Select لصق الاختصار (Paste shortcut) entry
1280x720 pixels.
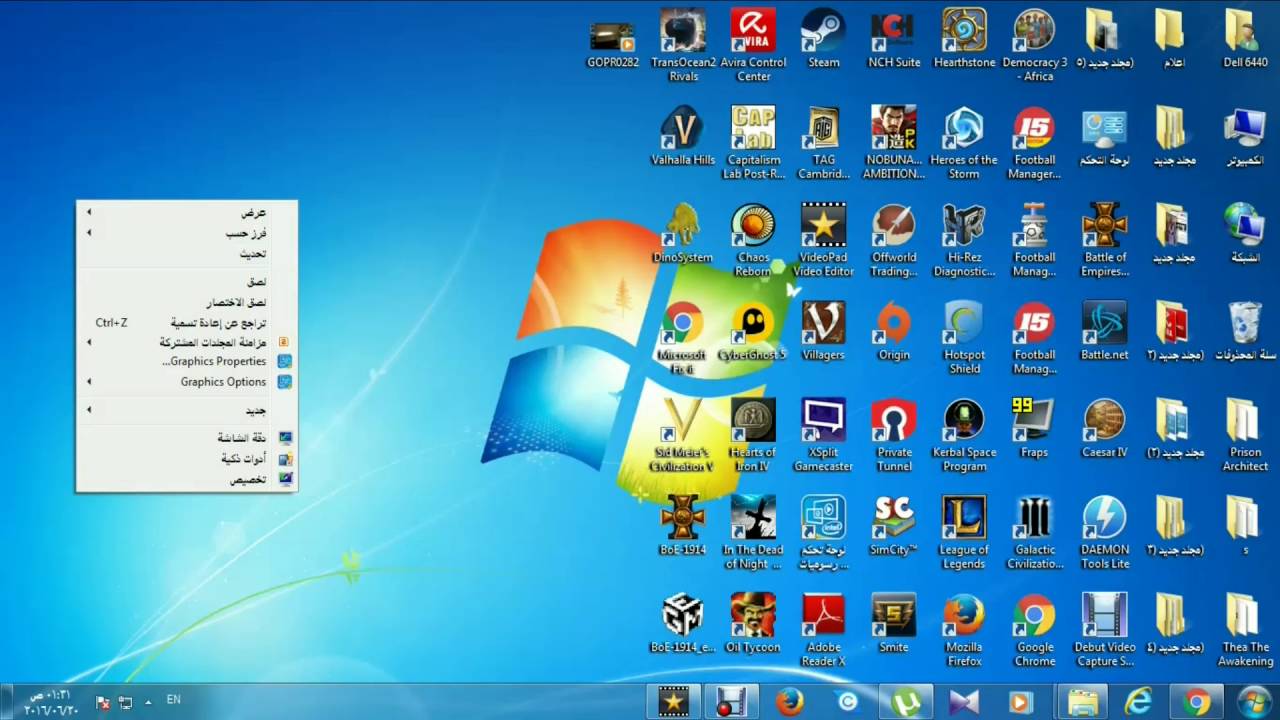[x=186, y=302]
